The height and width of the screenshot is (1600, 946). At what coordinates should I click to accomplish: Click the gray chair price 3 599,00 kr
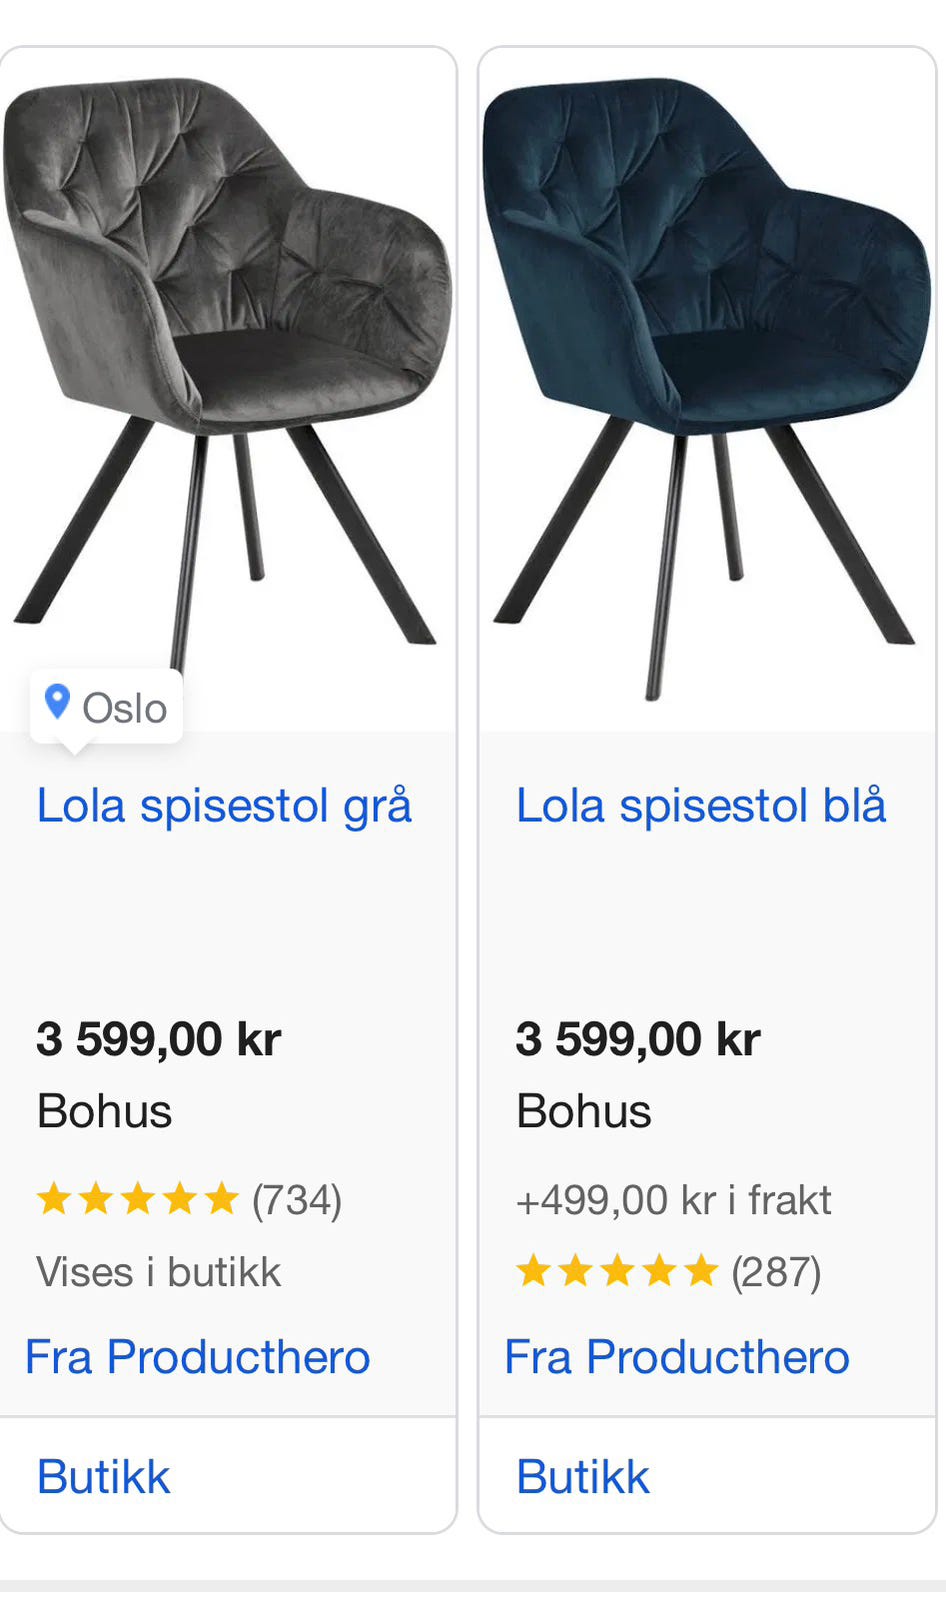click(x=159, y=1039)
